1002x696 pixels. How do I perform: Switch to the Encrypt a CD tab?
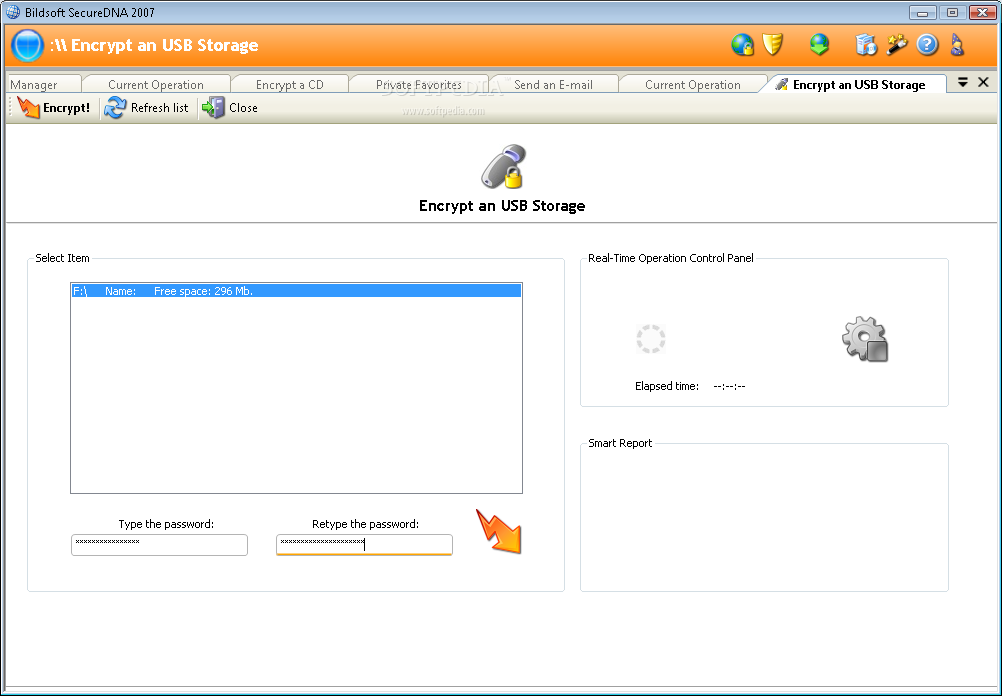click(x=289, y=85)
